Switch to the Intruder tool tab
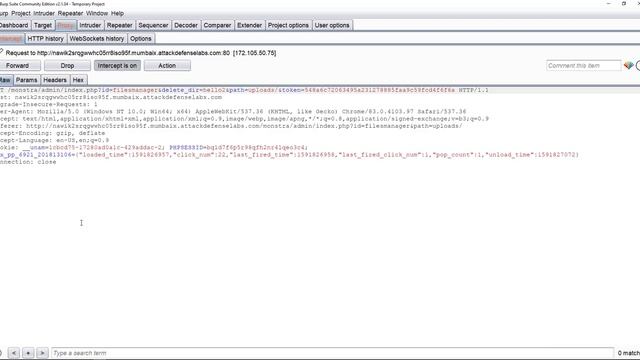The image size is (640, 360). point(90,25)
